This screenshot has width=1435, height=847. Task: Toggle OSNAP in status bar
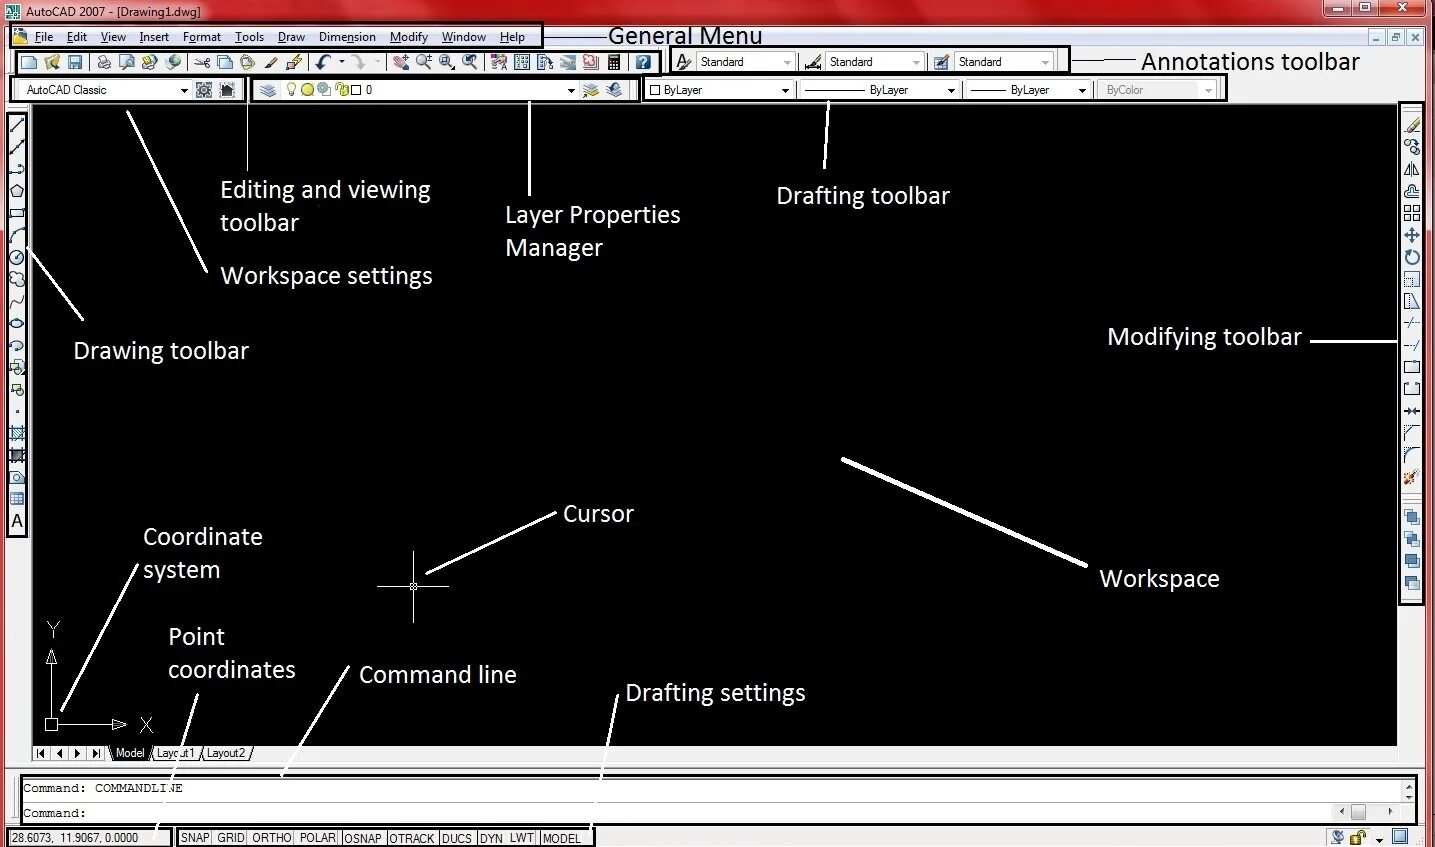[x=363, y=838]
